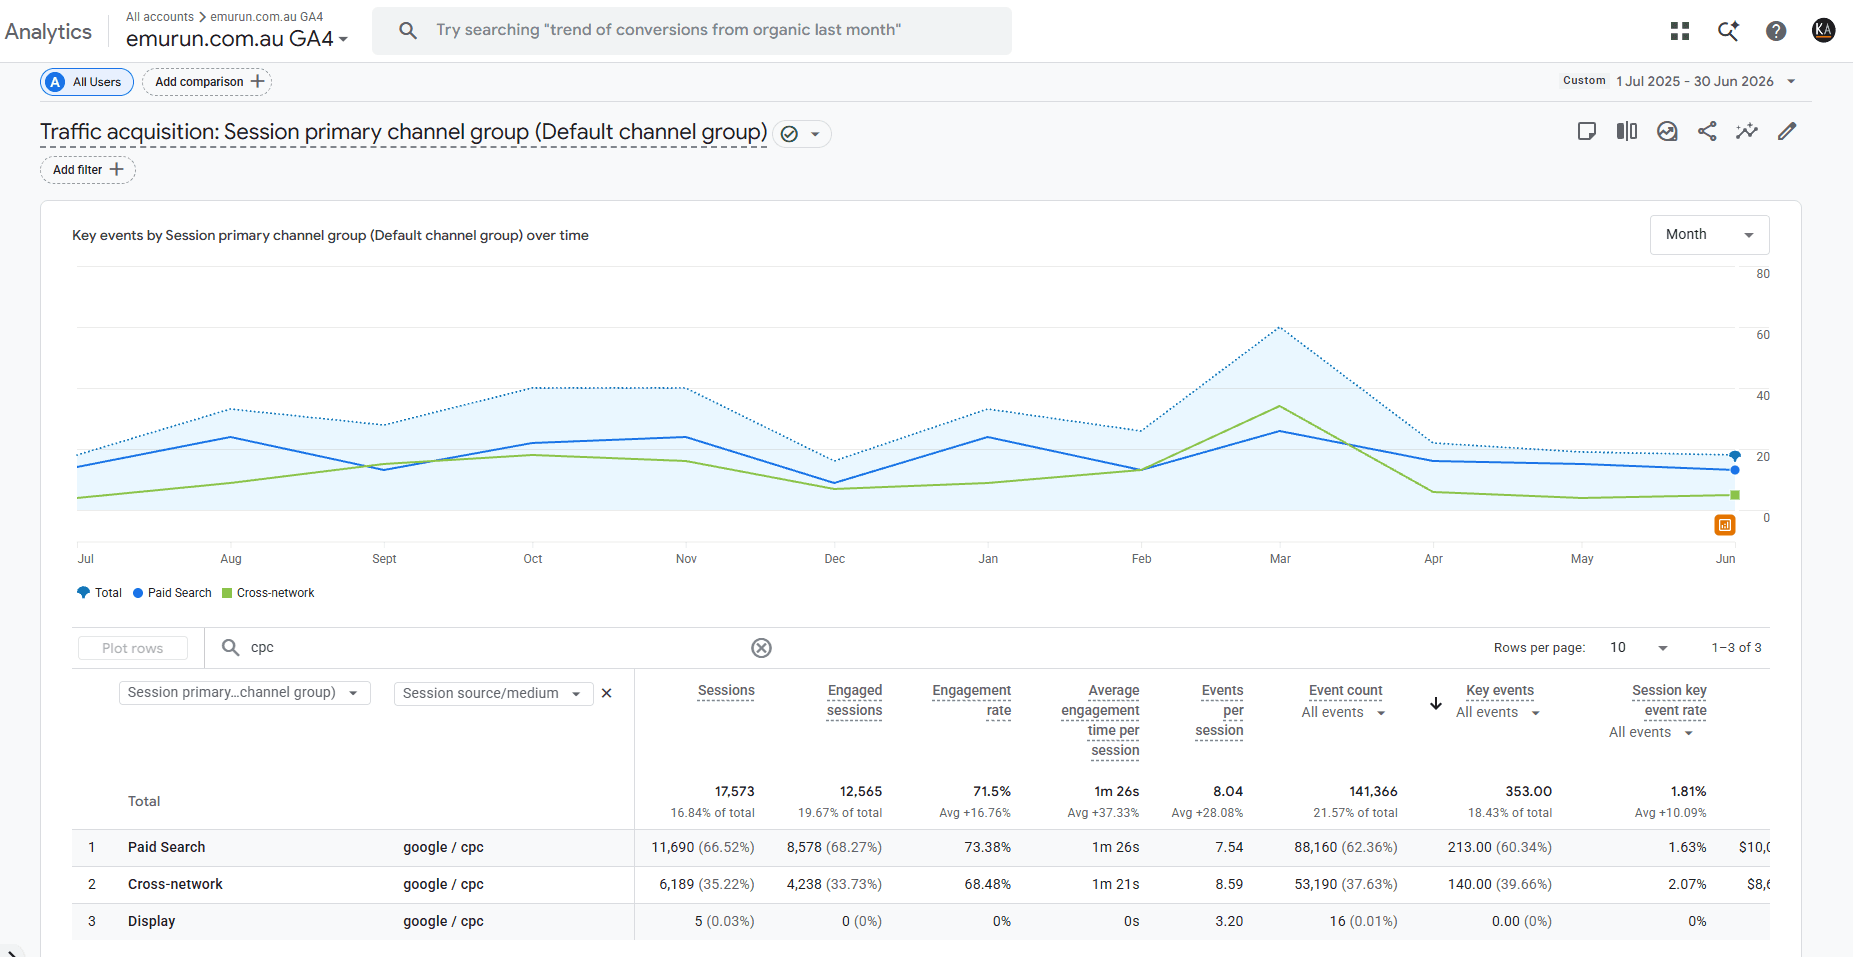Share this report icon
Screen dimensions: 1853x957
point(1707,131)
